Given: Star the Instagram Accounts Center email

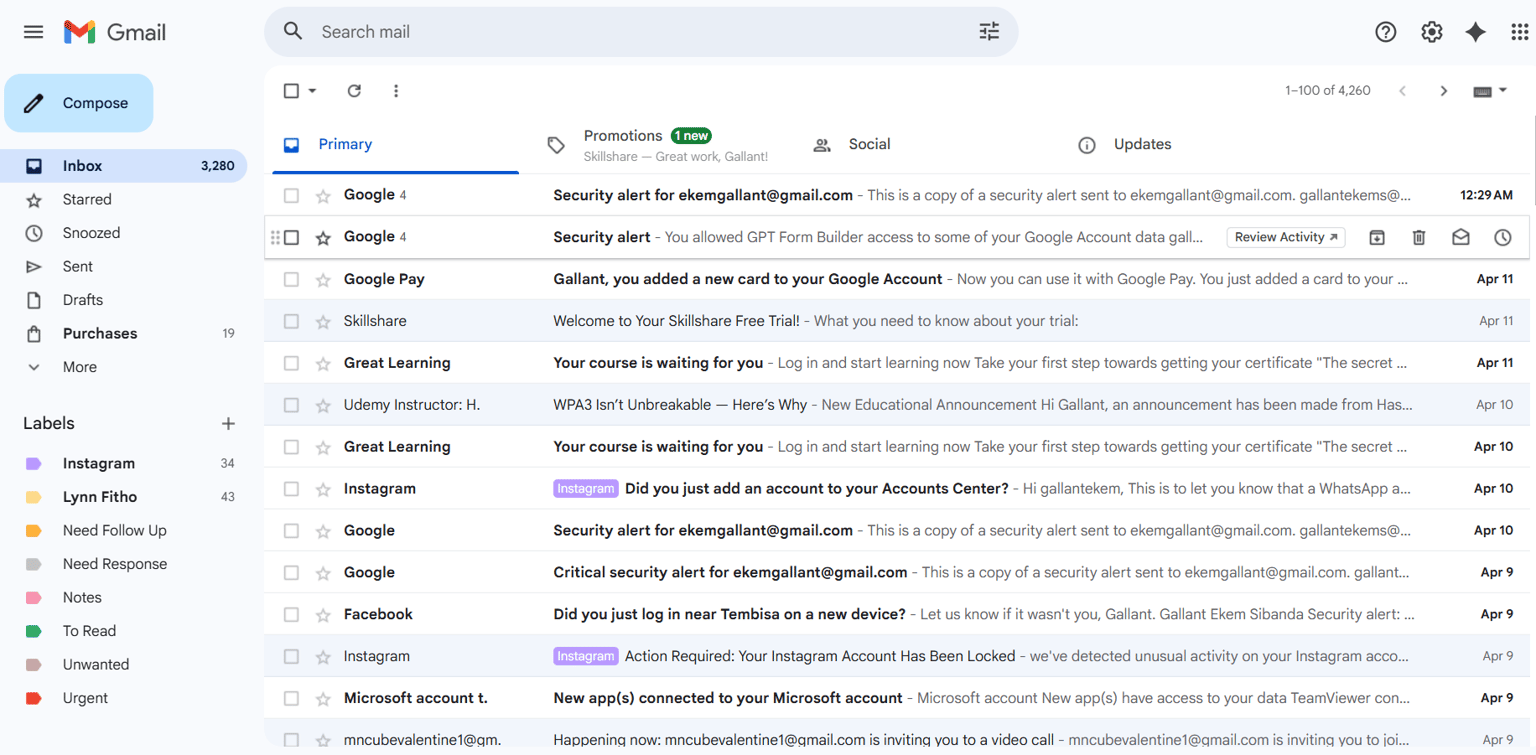Looking at the screenshot, I should coord(323,489).
